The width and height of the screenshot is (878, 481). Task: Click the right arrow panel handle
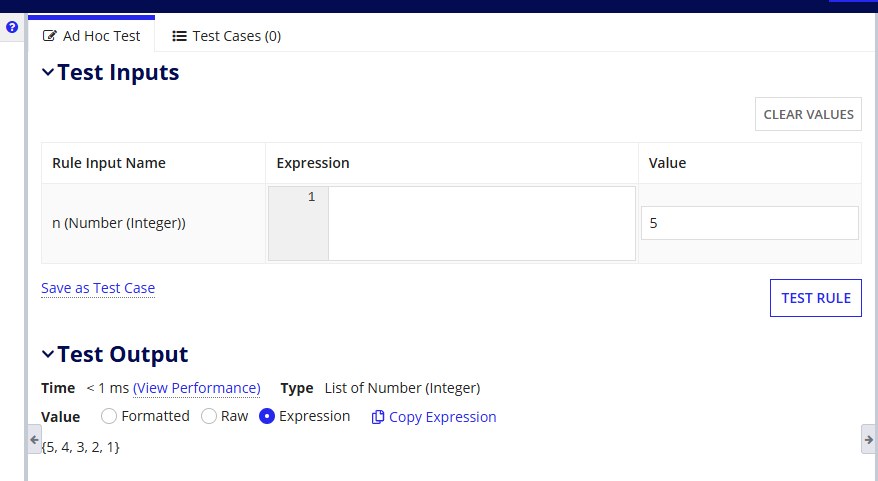(868, 440)
